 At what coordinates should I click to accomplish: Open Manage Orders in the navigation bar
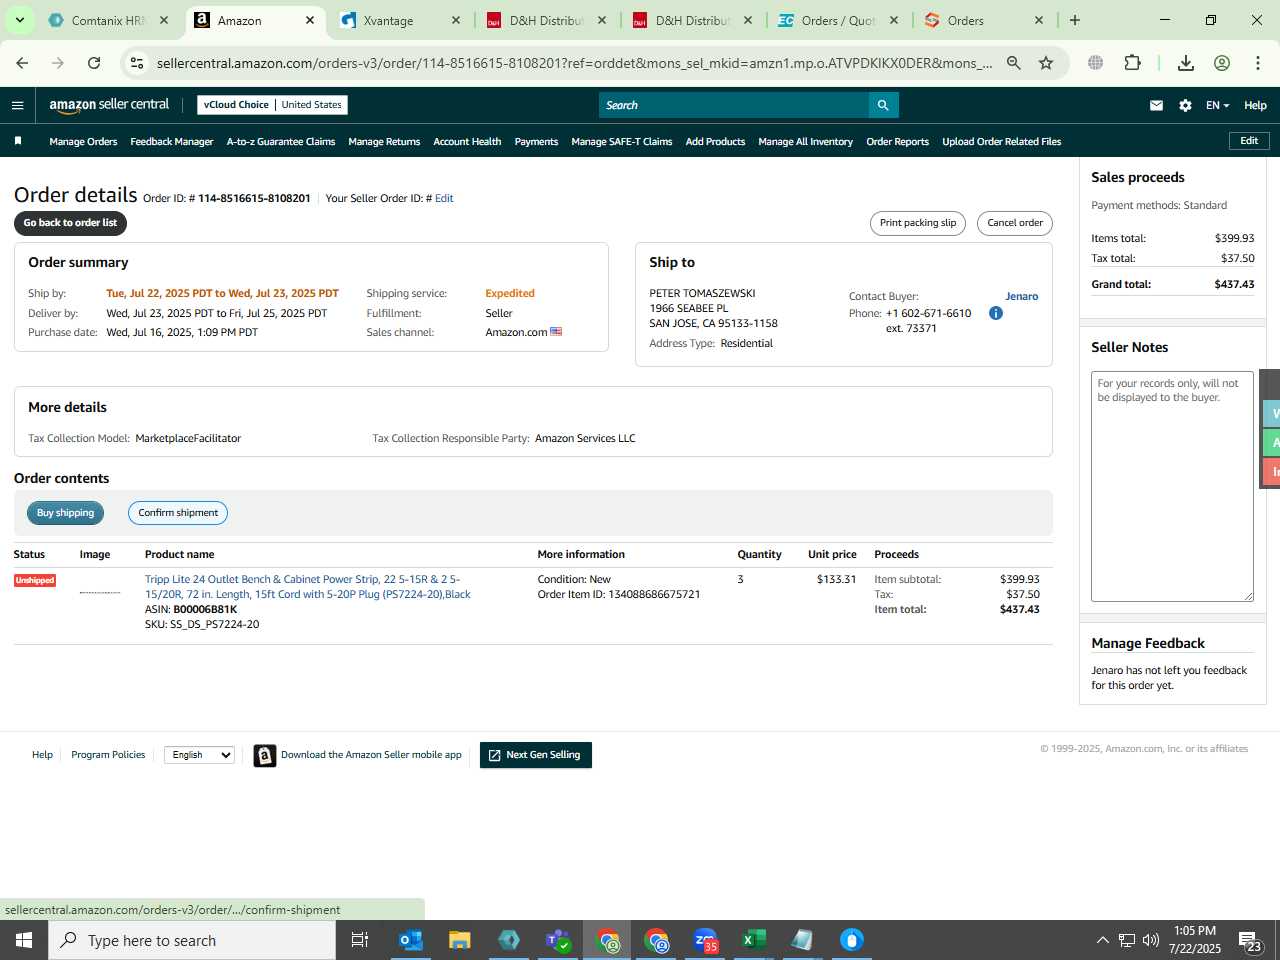[83, 141]
